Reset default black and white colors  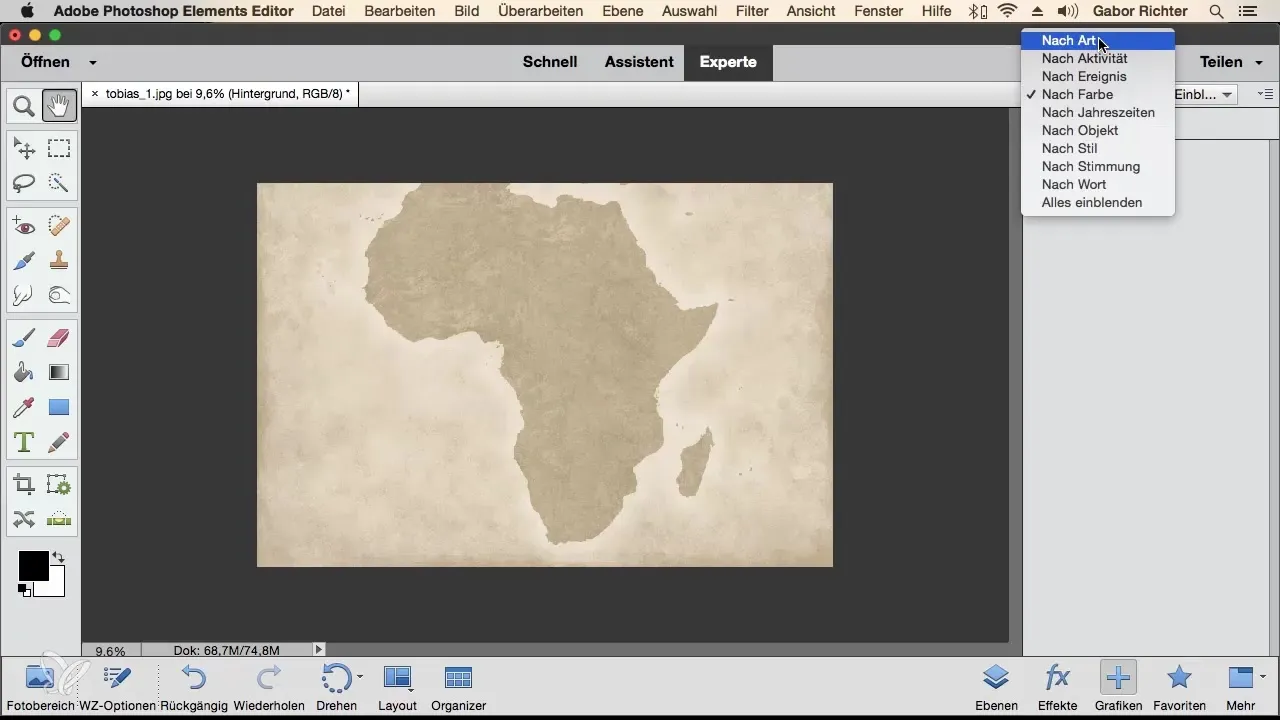[23, 589]
